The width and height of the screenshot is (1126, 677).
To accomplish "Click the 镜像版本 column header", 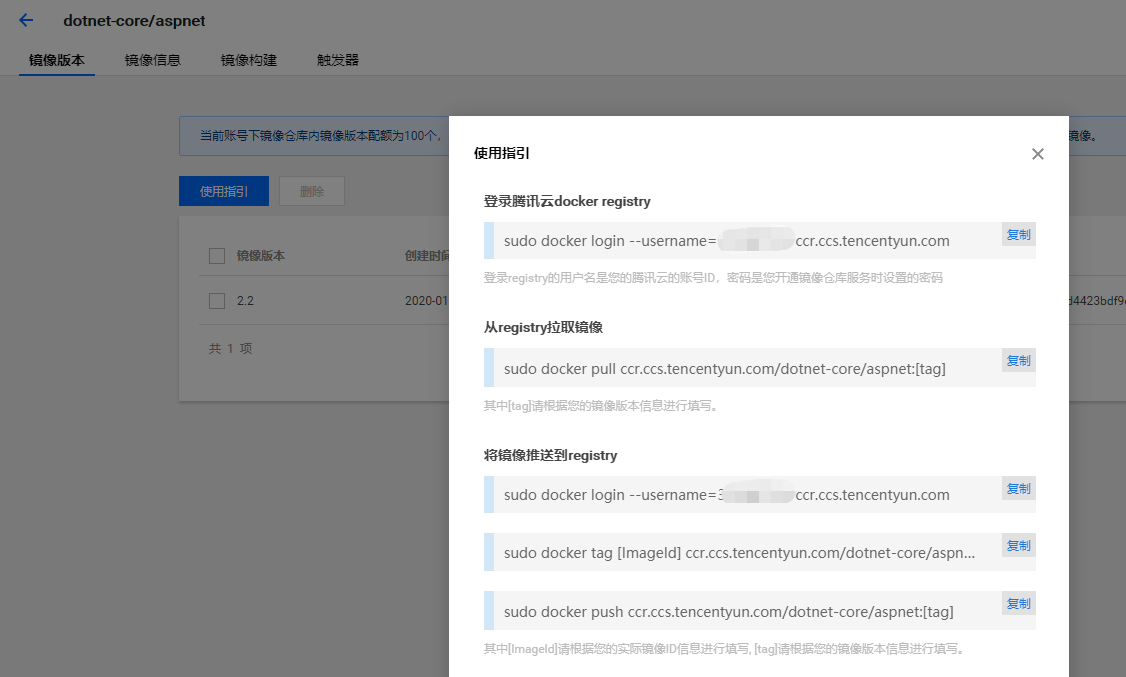I will [260, 256].
